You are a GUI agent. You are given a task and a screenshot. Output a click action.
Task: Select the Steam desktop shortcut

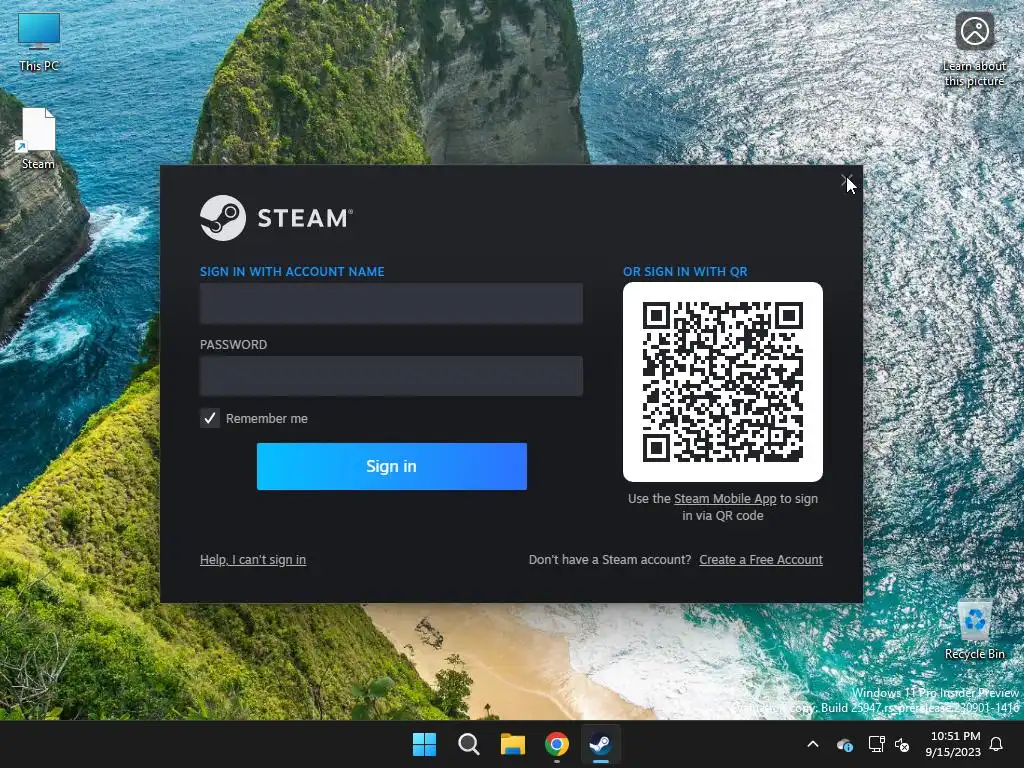38,138
